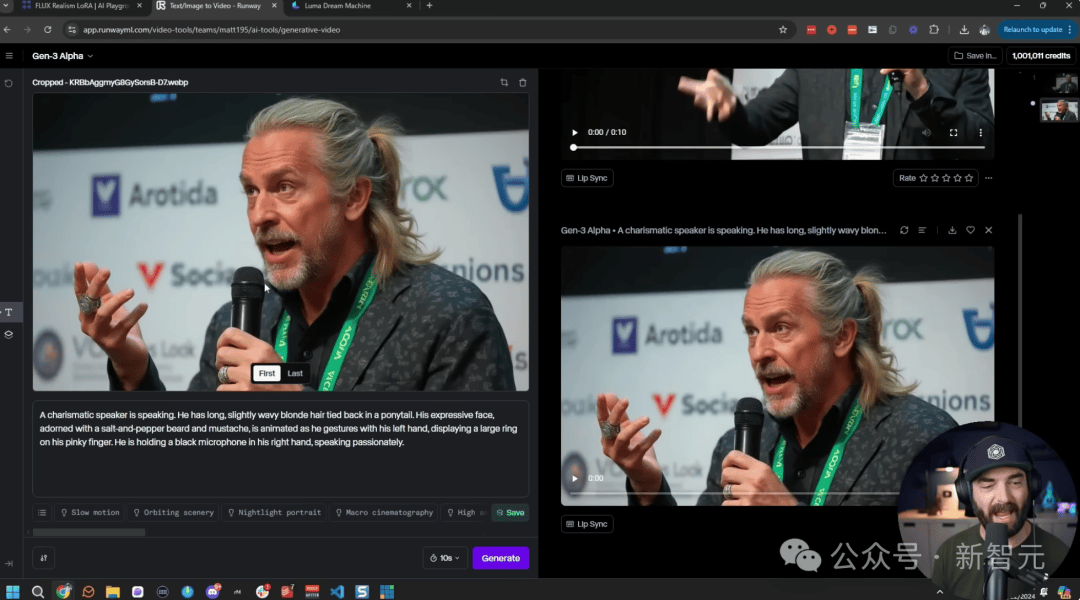Crop the uploaded input image
This screenshot has width=1080, height=600.
click(x=504, y=82)
